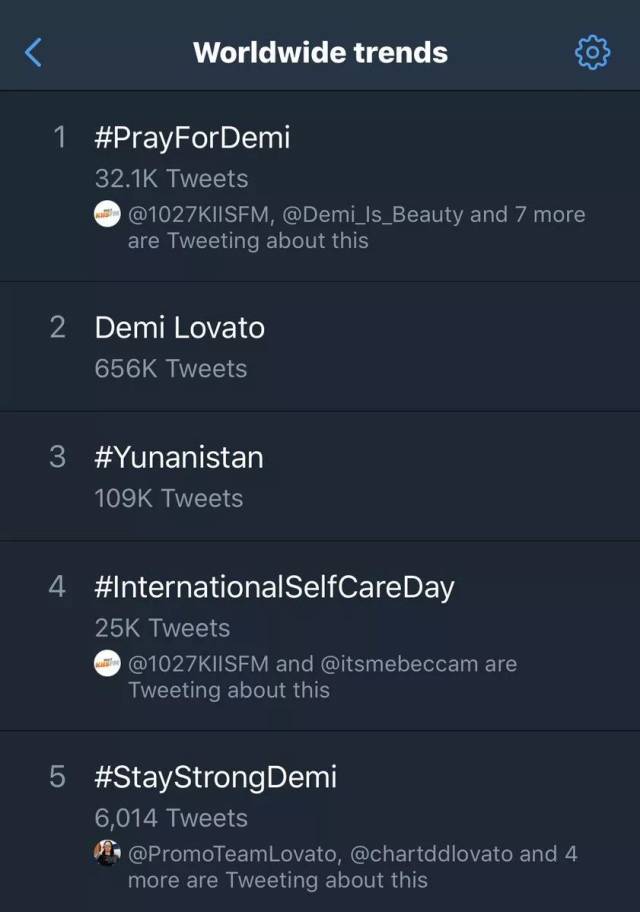This screenshot has height=912, width=640.
Task: Select the 656K Tweets count
Action: coord(171,369)
